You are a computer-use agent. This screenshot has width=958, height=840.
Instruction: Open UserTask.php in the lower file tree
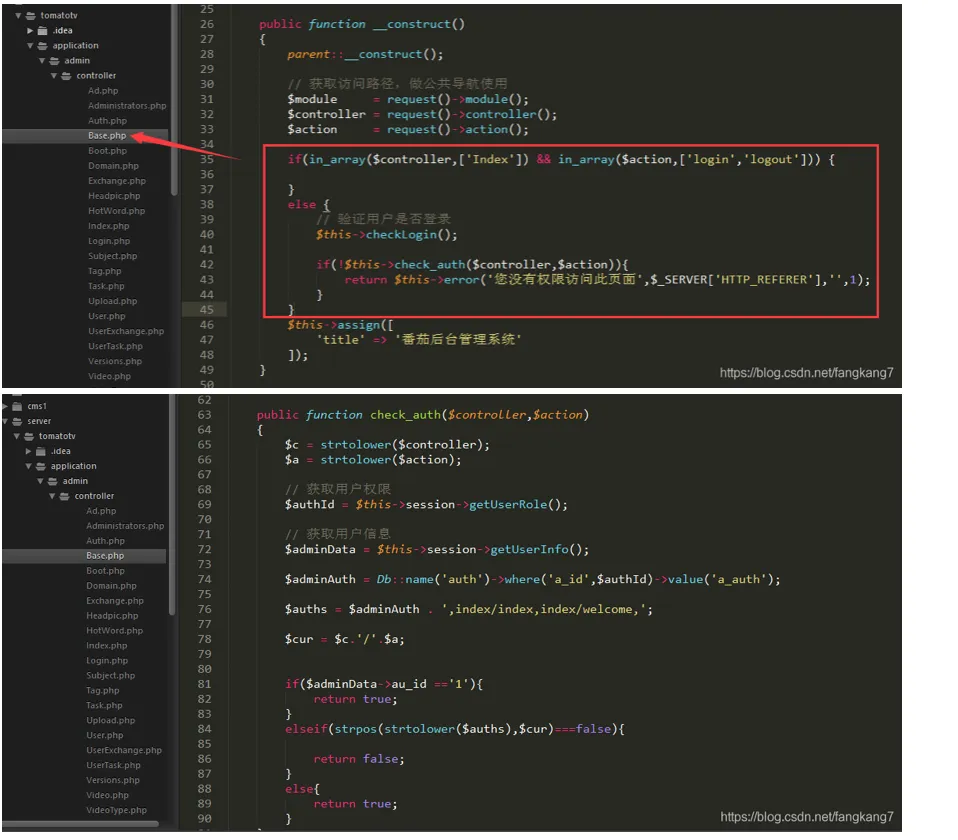click(x=113, y=765)
